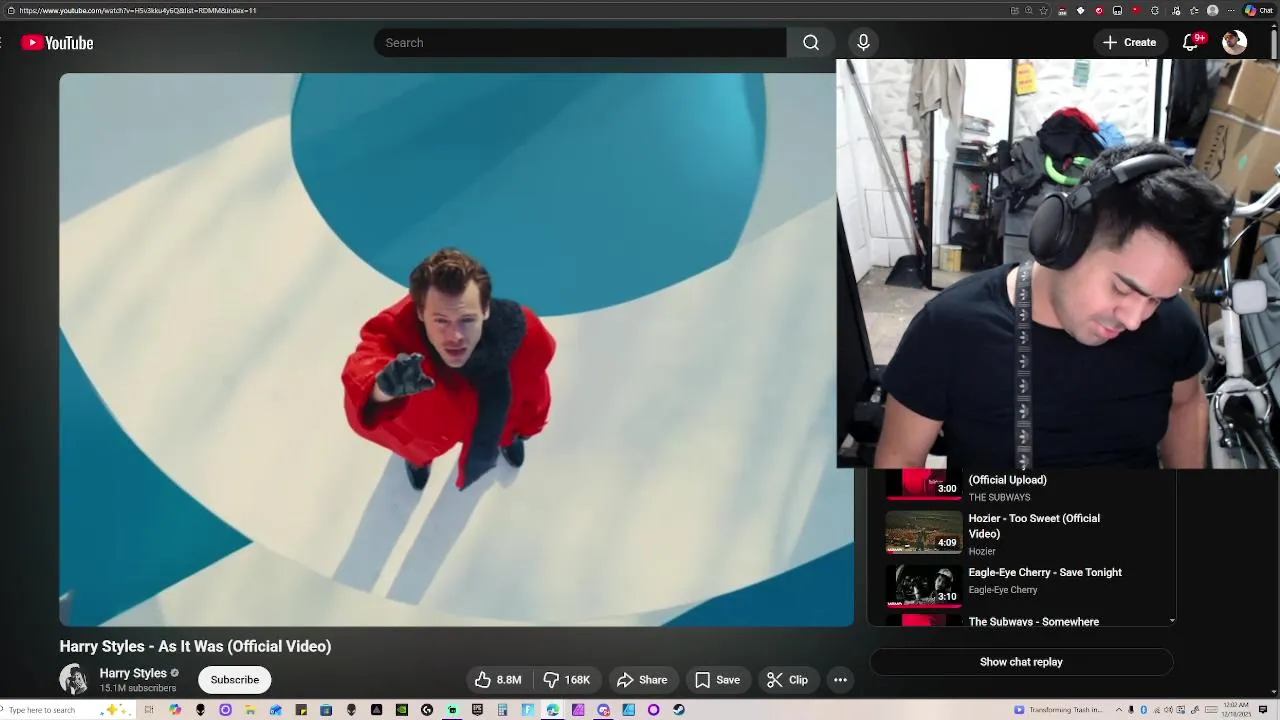
Task: Open The Subways - Somewhere playlist entry
Action: [x=1033, y=621]
